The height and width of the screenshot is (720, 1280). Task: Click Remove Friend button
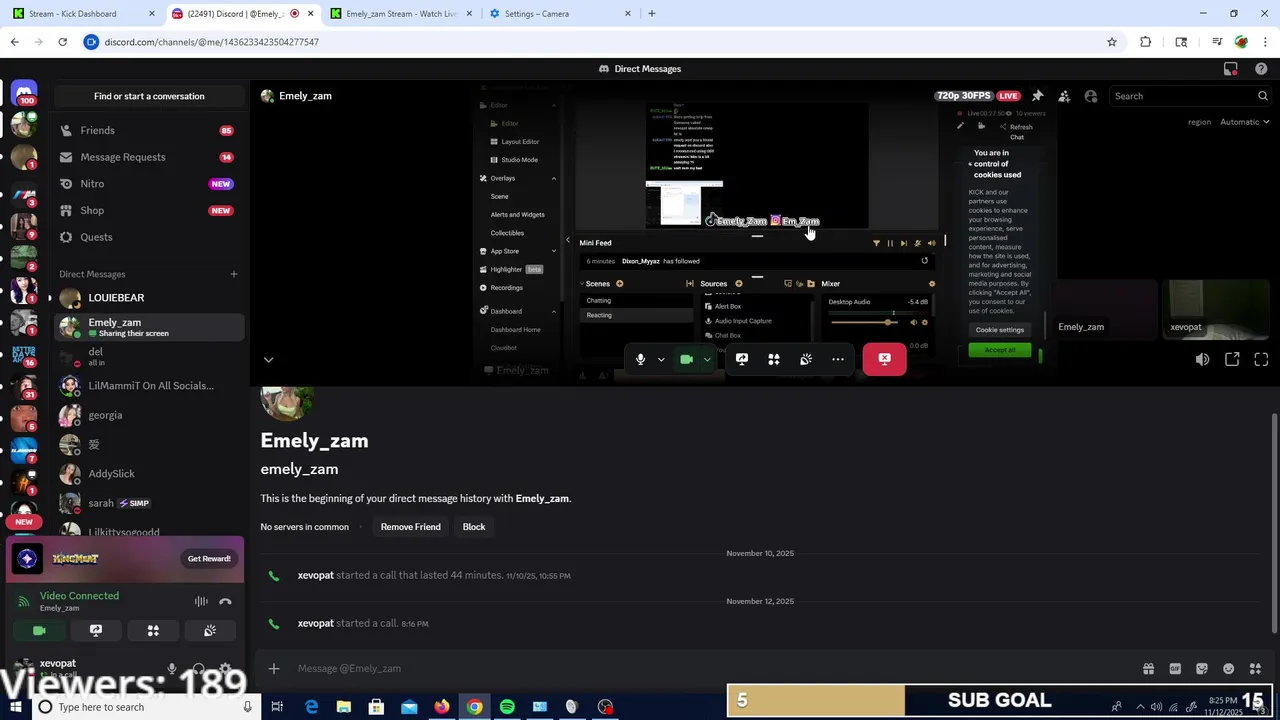[410, 527]
